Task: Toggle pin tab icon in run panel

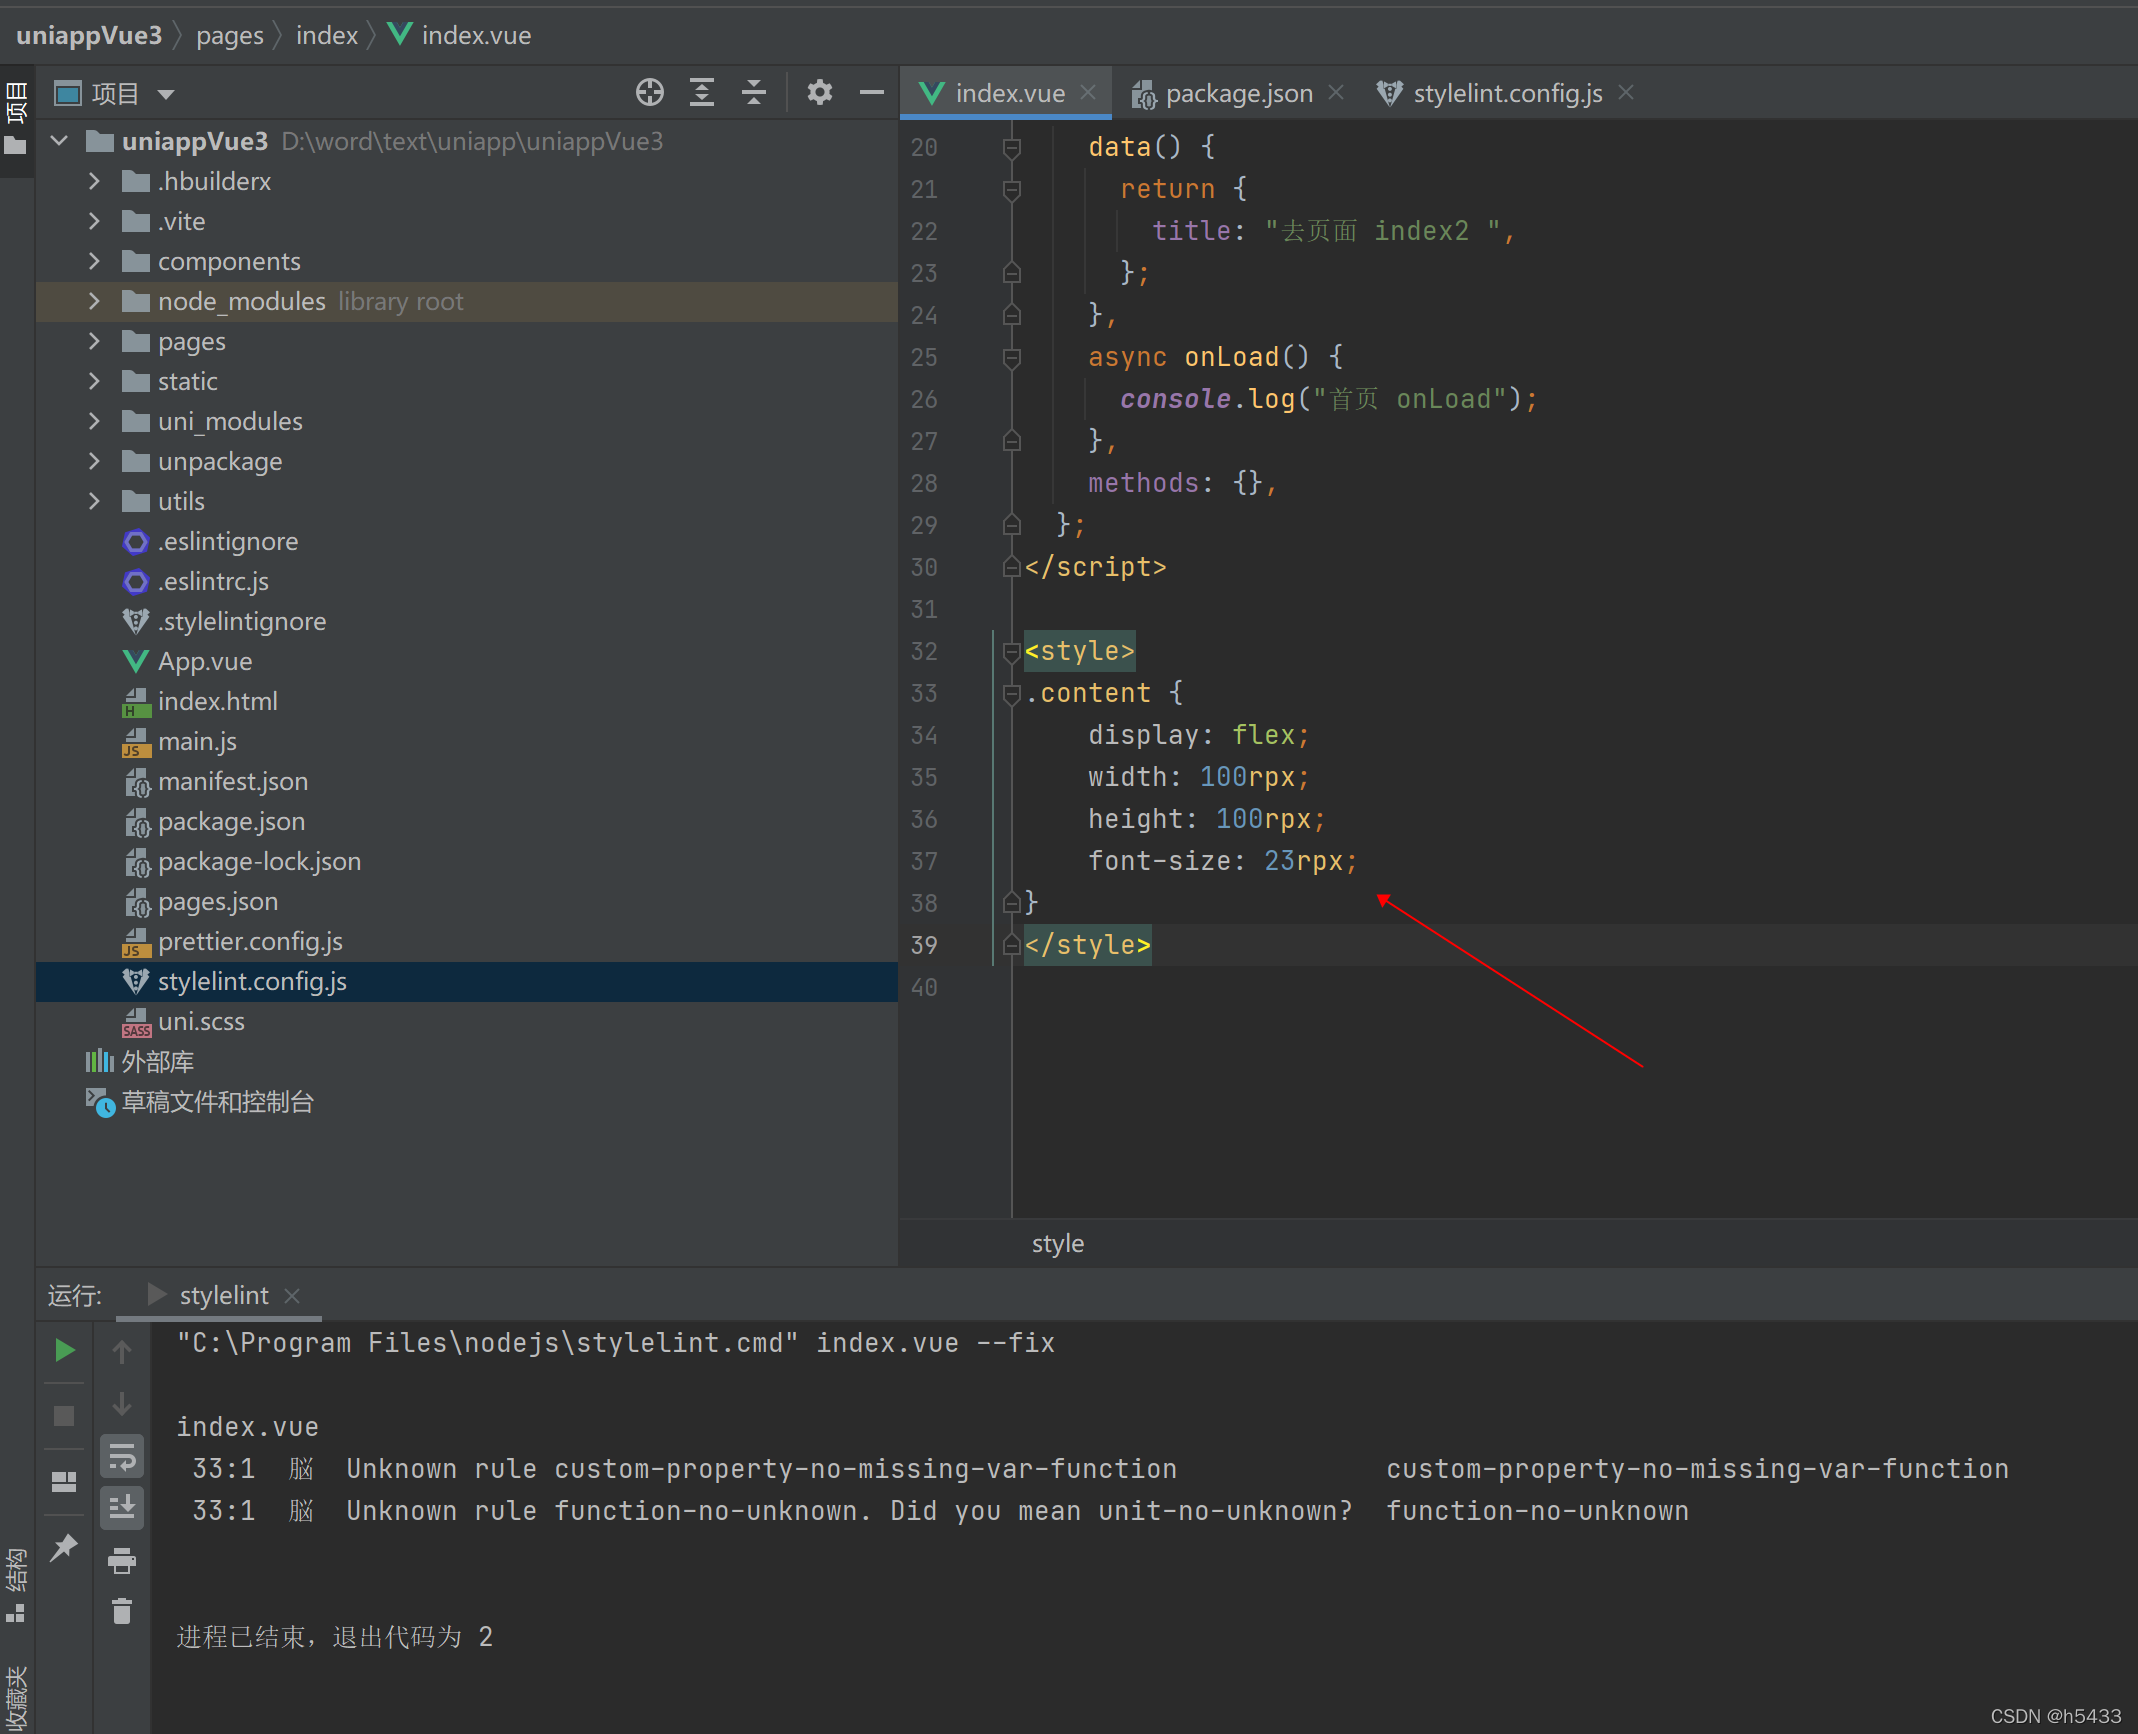Action: (x=65, y=1547)
